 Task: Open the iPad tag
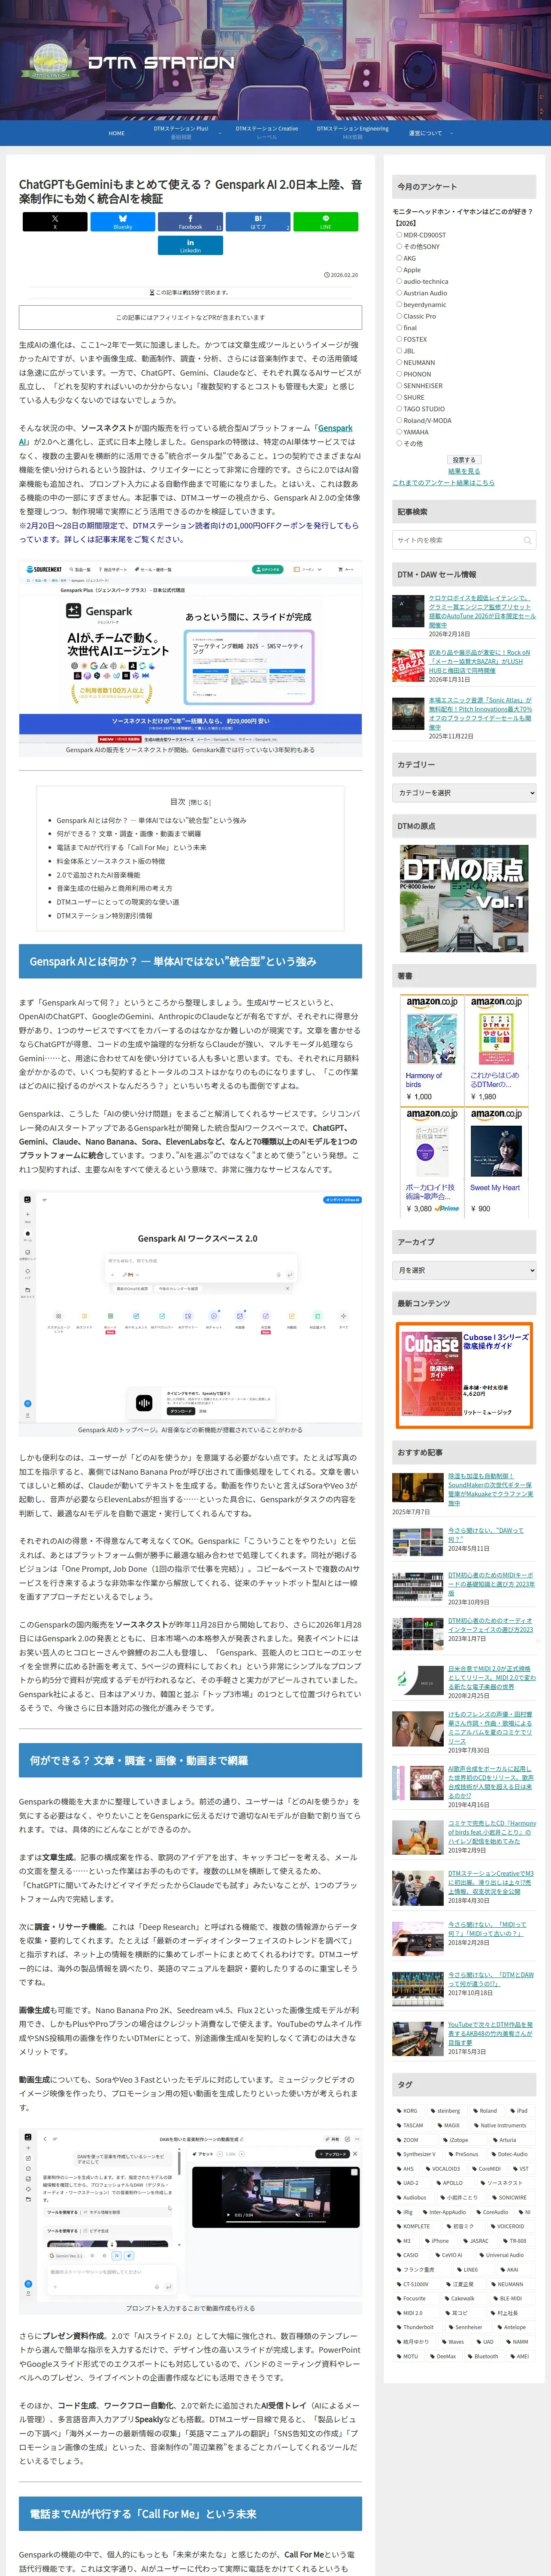tap(521, 2111)
